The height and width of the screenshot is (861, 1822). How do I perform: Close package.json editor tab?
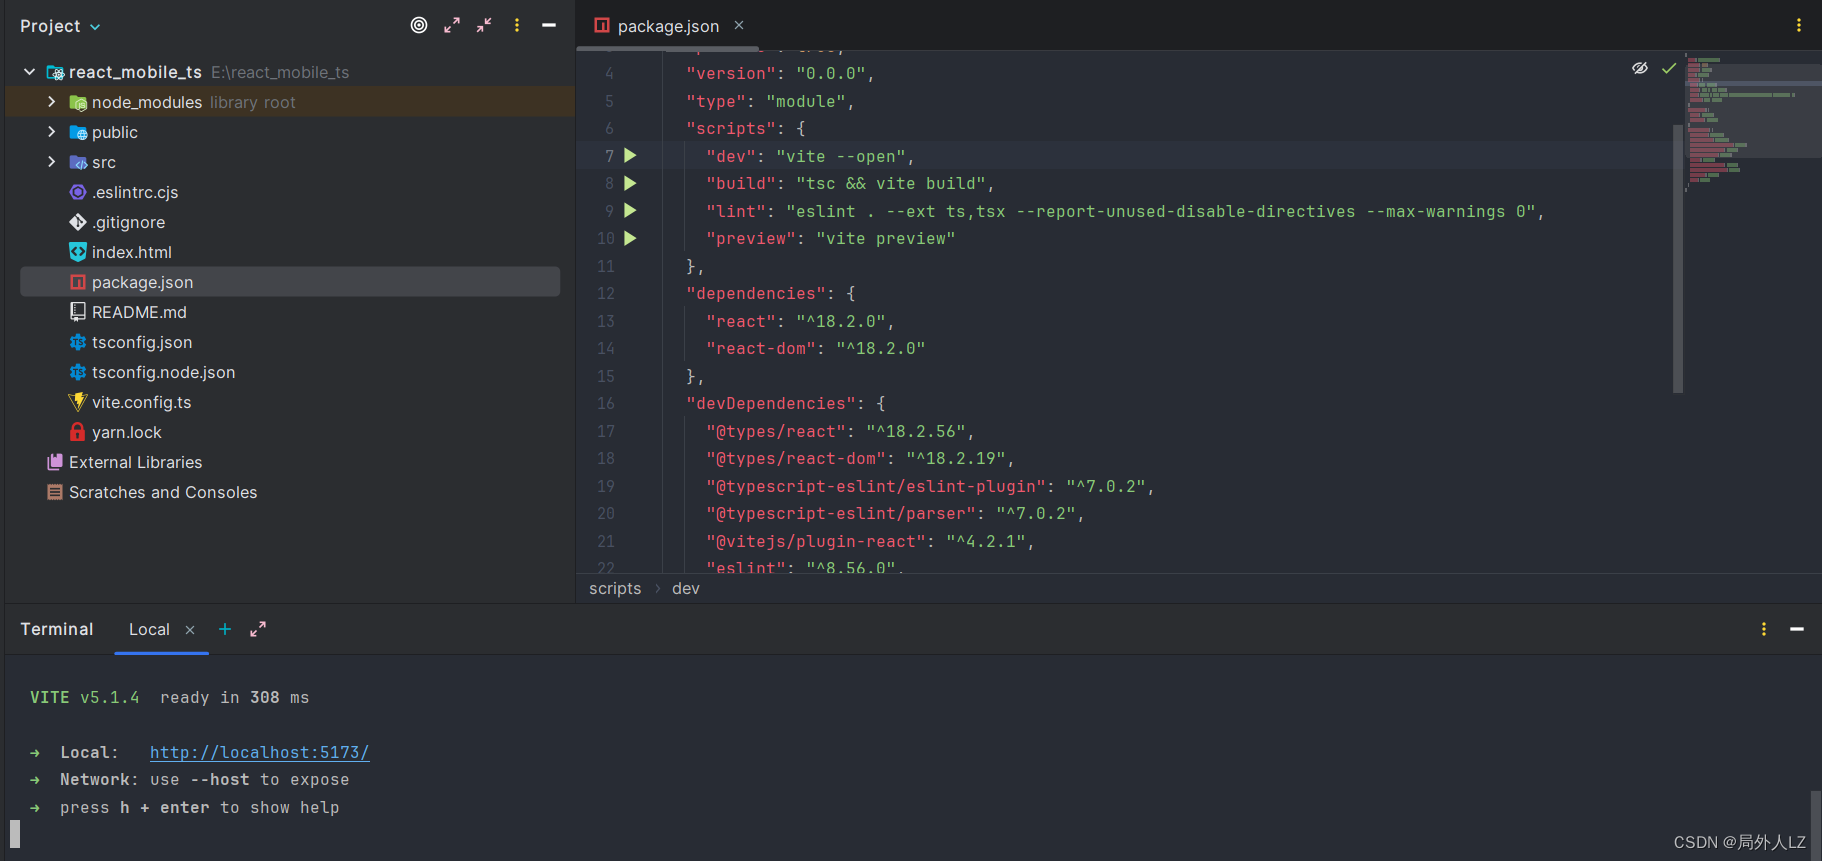[x=739, y=25]
